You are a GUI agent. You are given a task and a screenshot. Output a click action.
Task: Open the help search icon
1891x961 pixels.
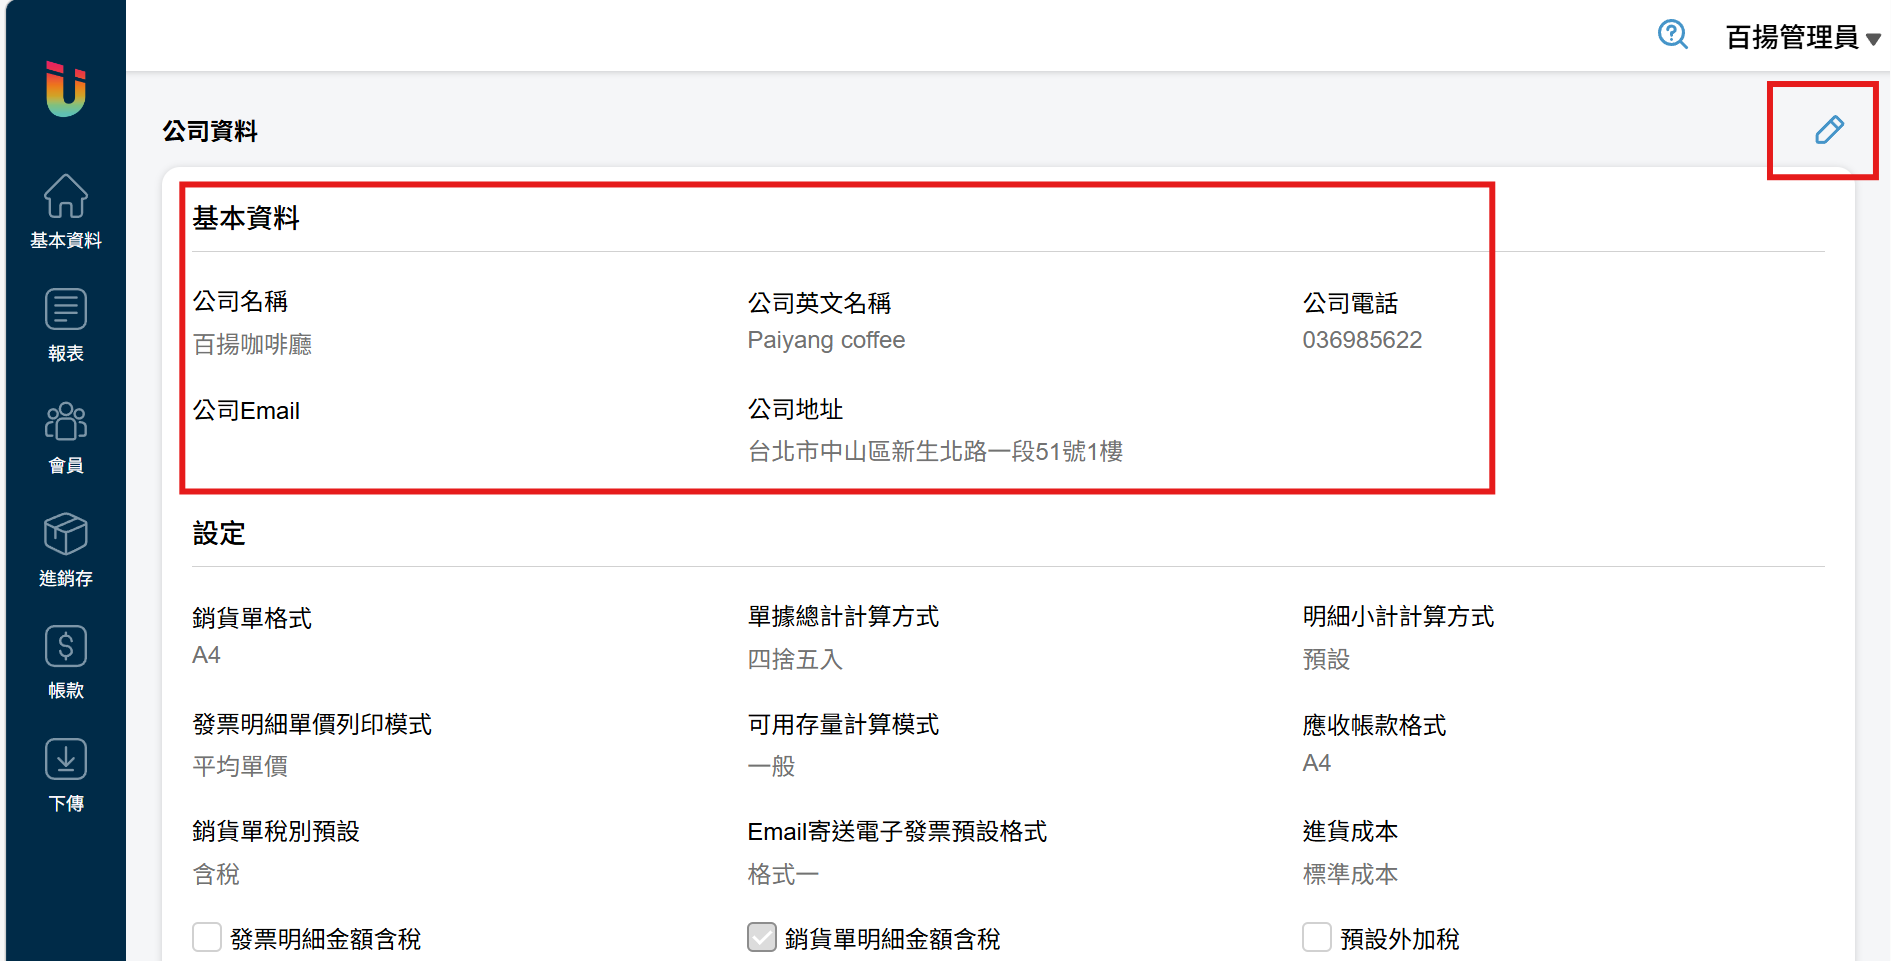click(1672, 35)
